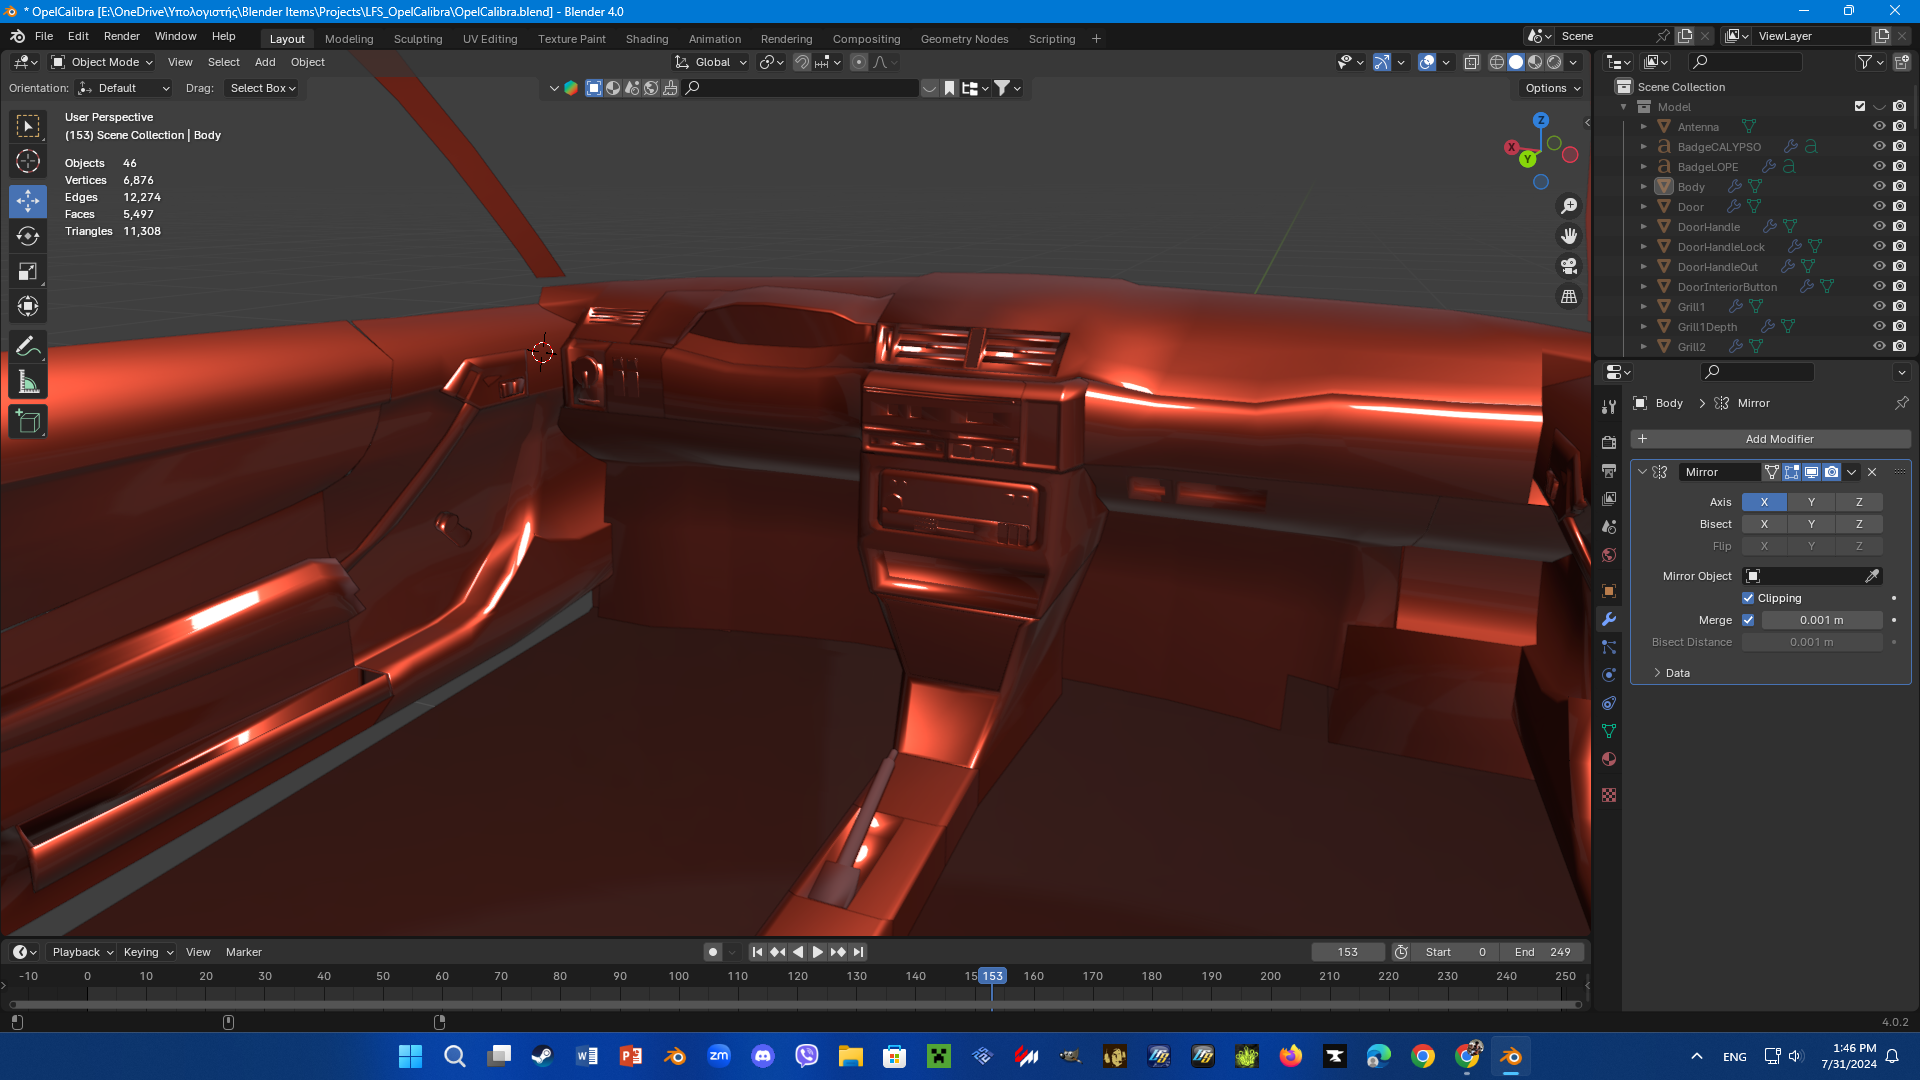The image size is (1920, 1080).
Task: Open the Render menu
Action: [121, 36]
